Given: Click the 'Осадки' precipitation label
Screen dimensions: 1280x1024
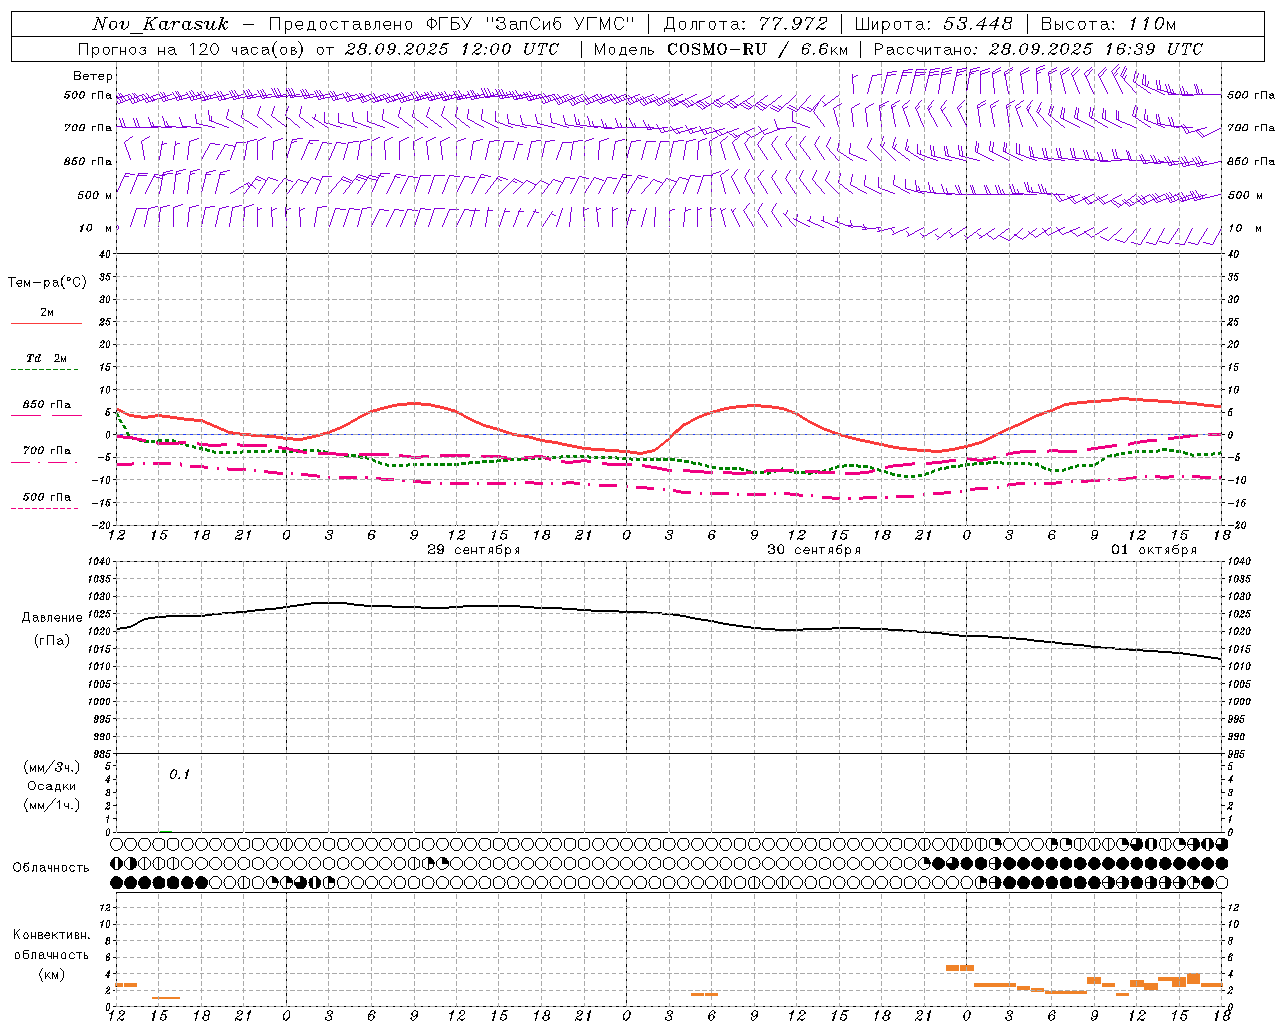Looking at the screenshot, I should tap(52, 786).
